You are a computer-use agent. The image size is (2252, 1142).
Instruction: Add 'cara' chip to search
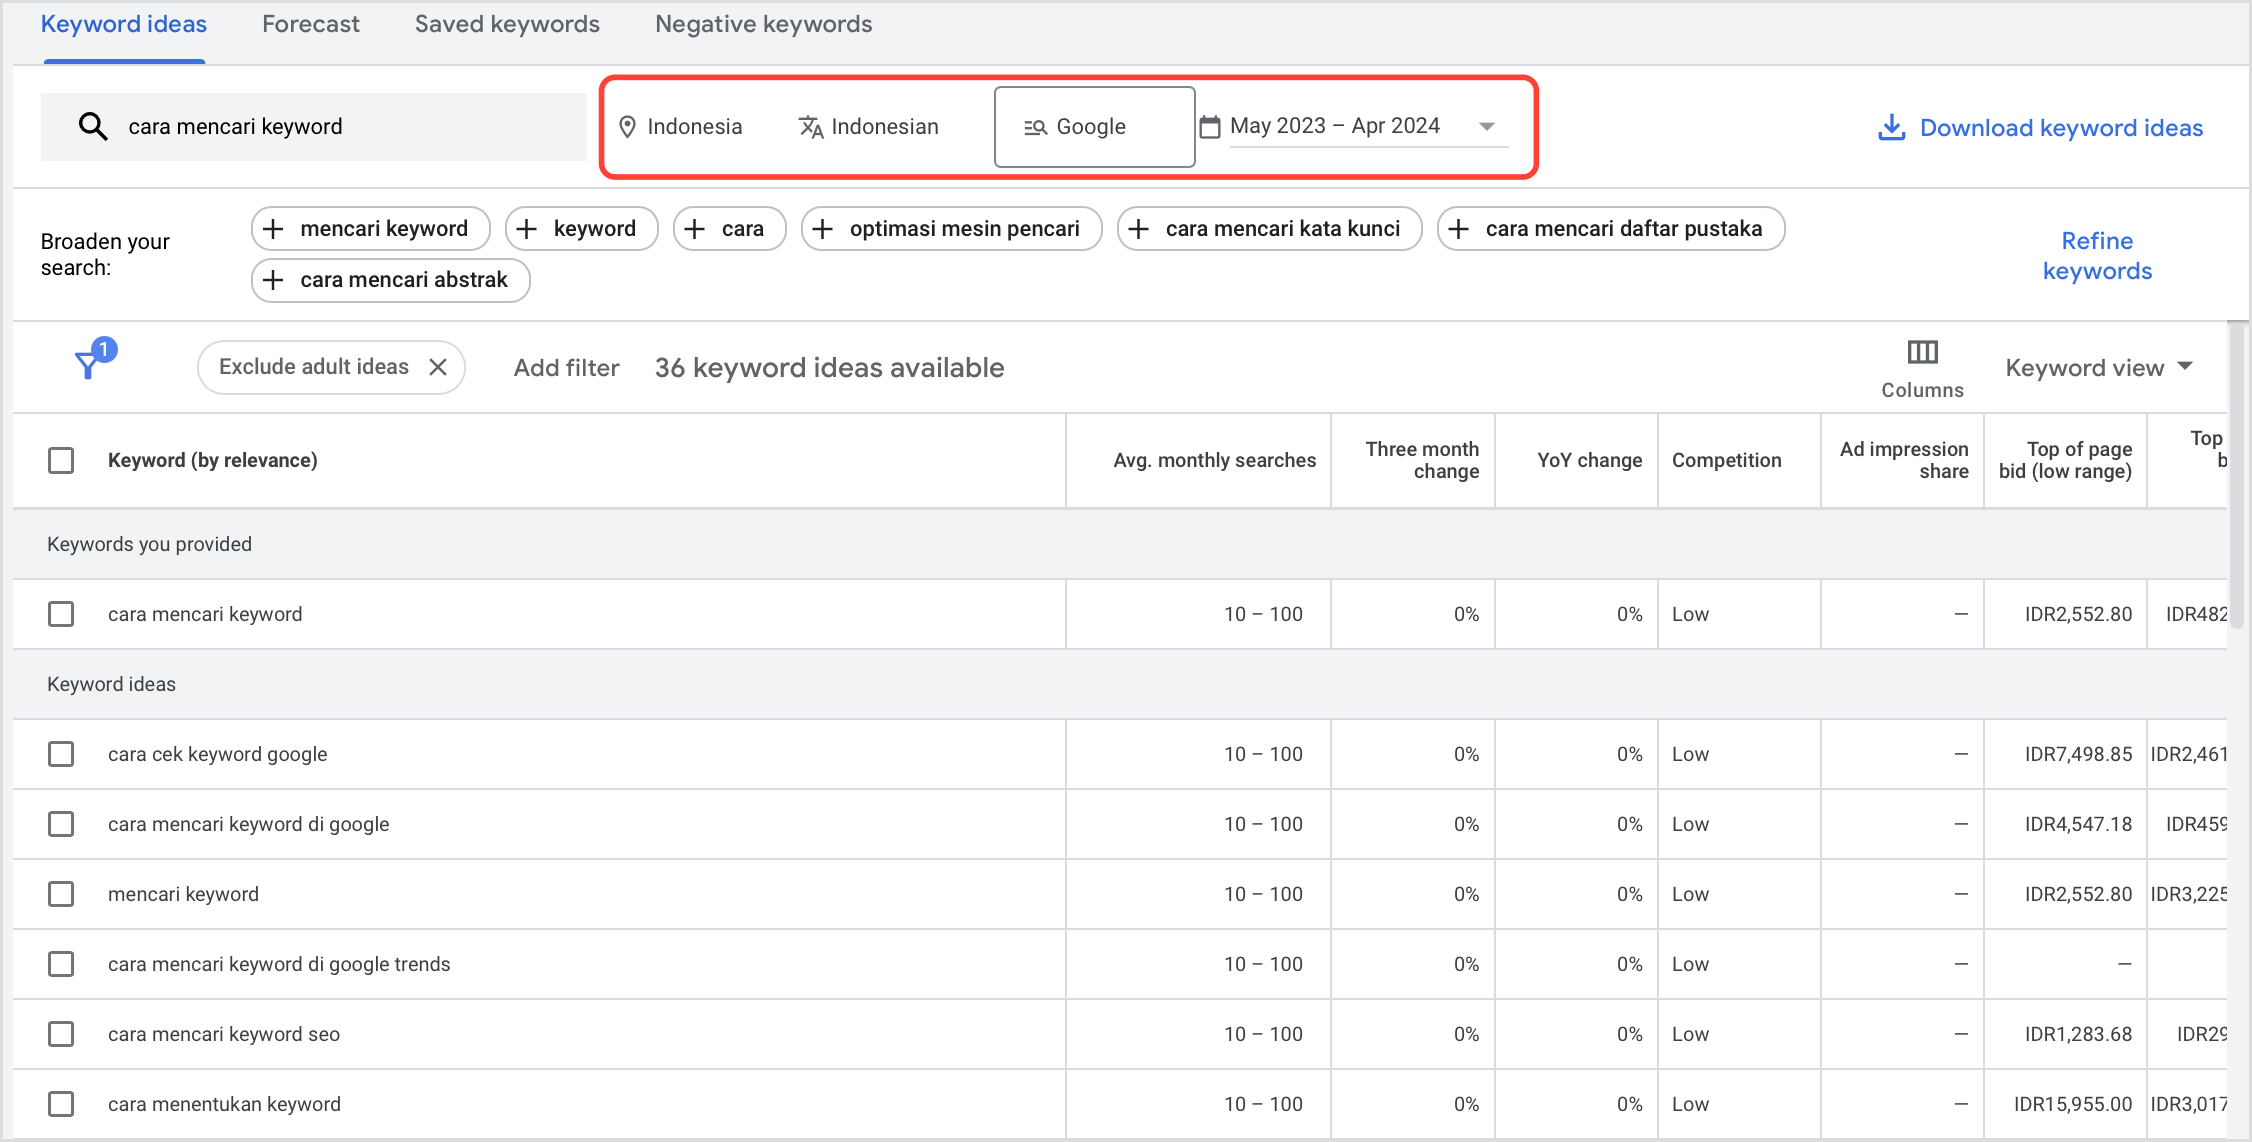730,229
